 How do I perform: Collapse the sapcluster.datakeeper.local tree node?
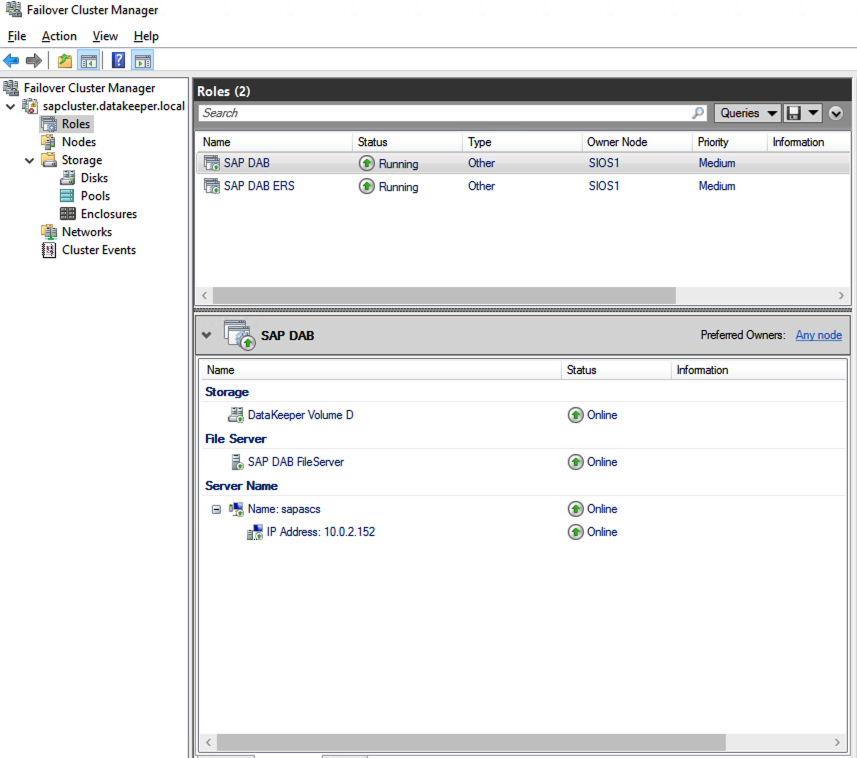point(11,107)
